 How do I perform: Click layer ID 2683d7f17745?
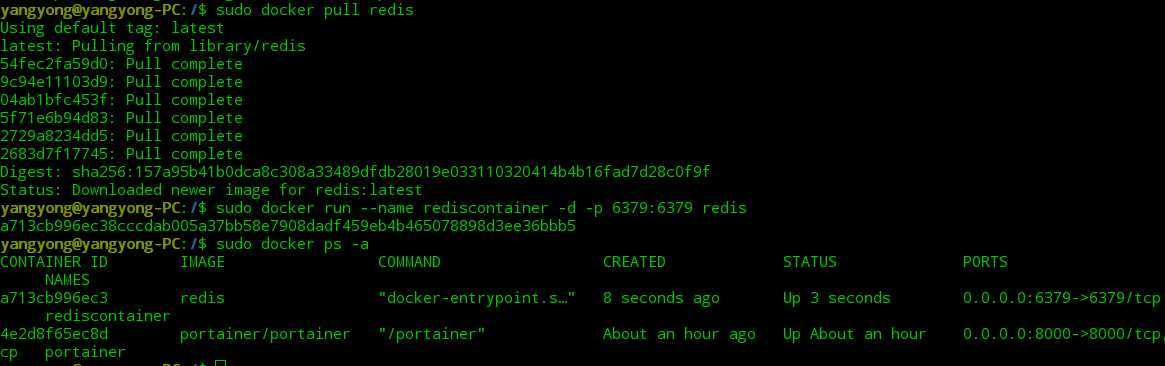[58, 154]
